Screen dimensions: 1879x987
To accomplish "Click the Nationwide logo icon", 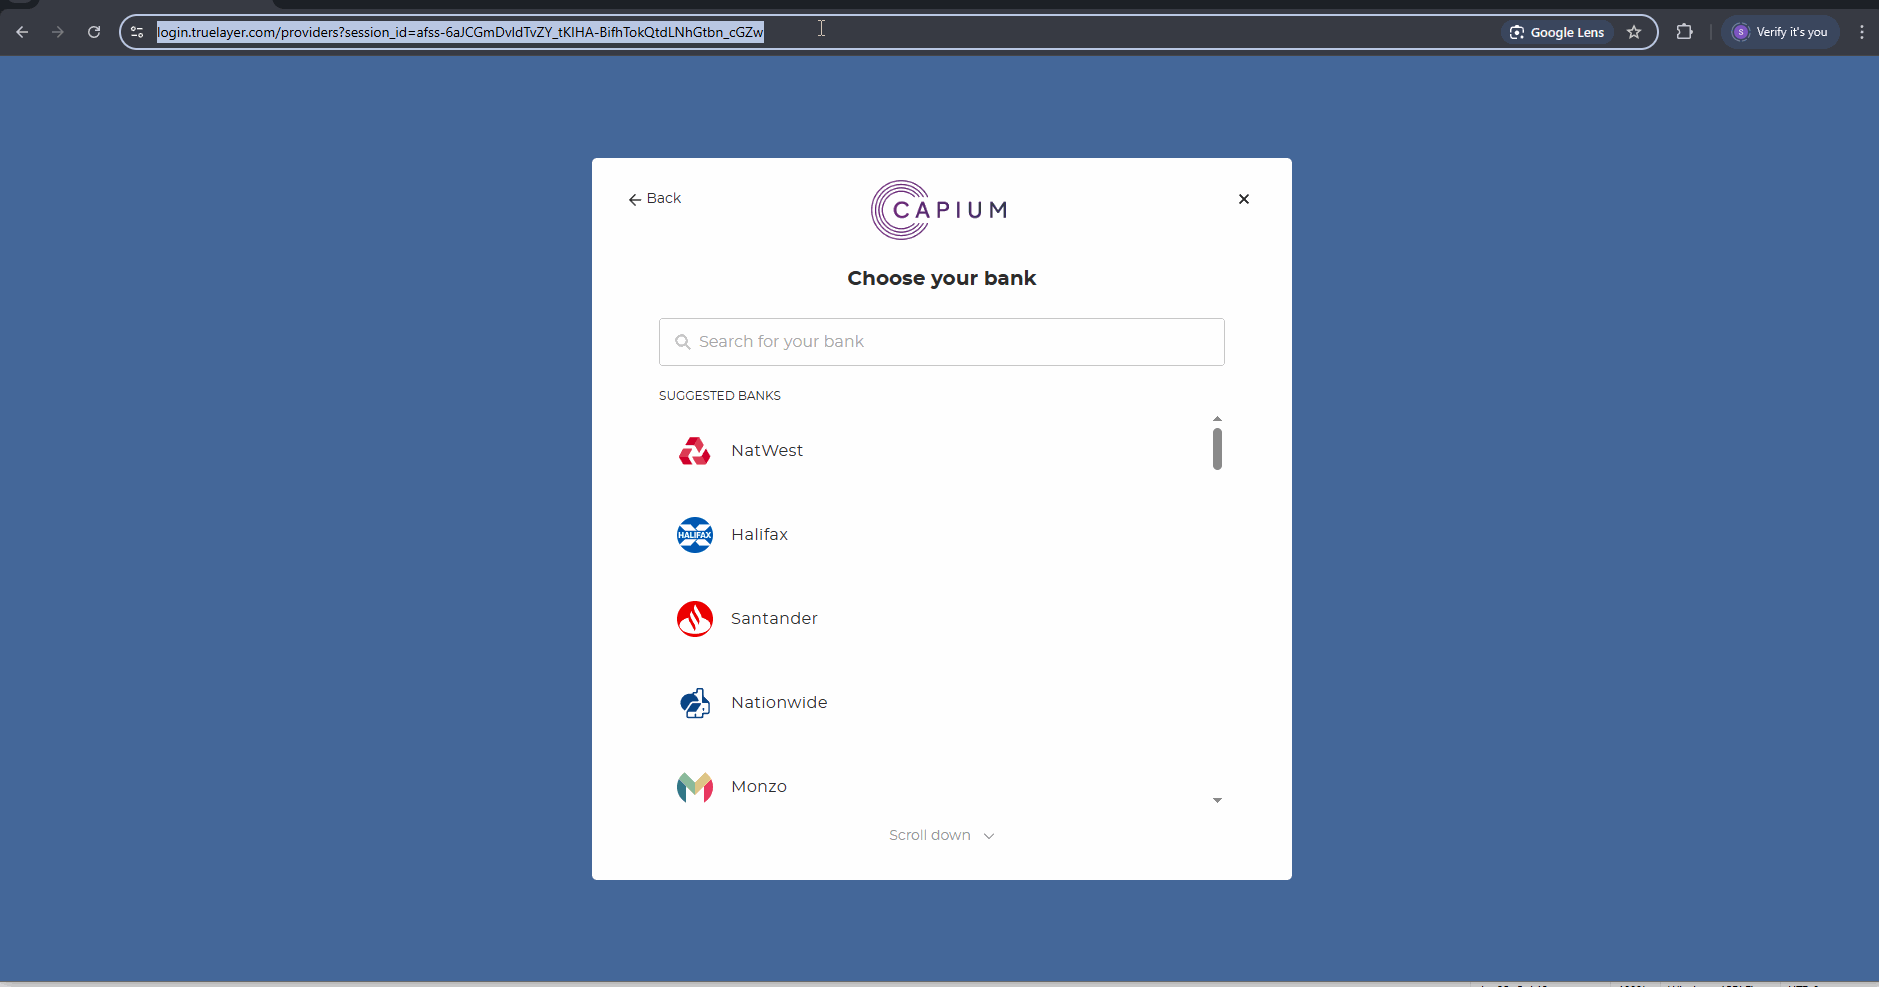I will [x=695, y=703].
